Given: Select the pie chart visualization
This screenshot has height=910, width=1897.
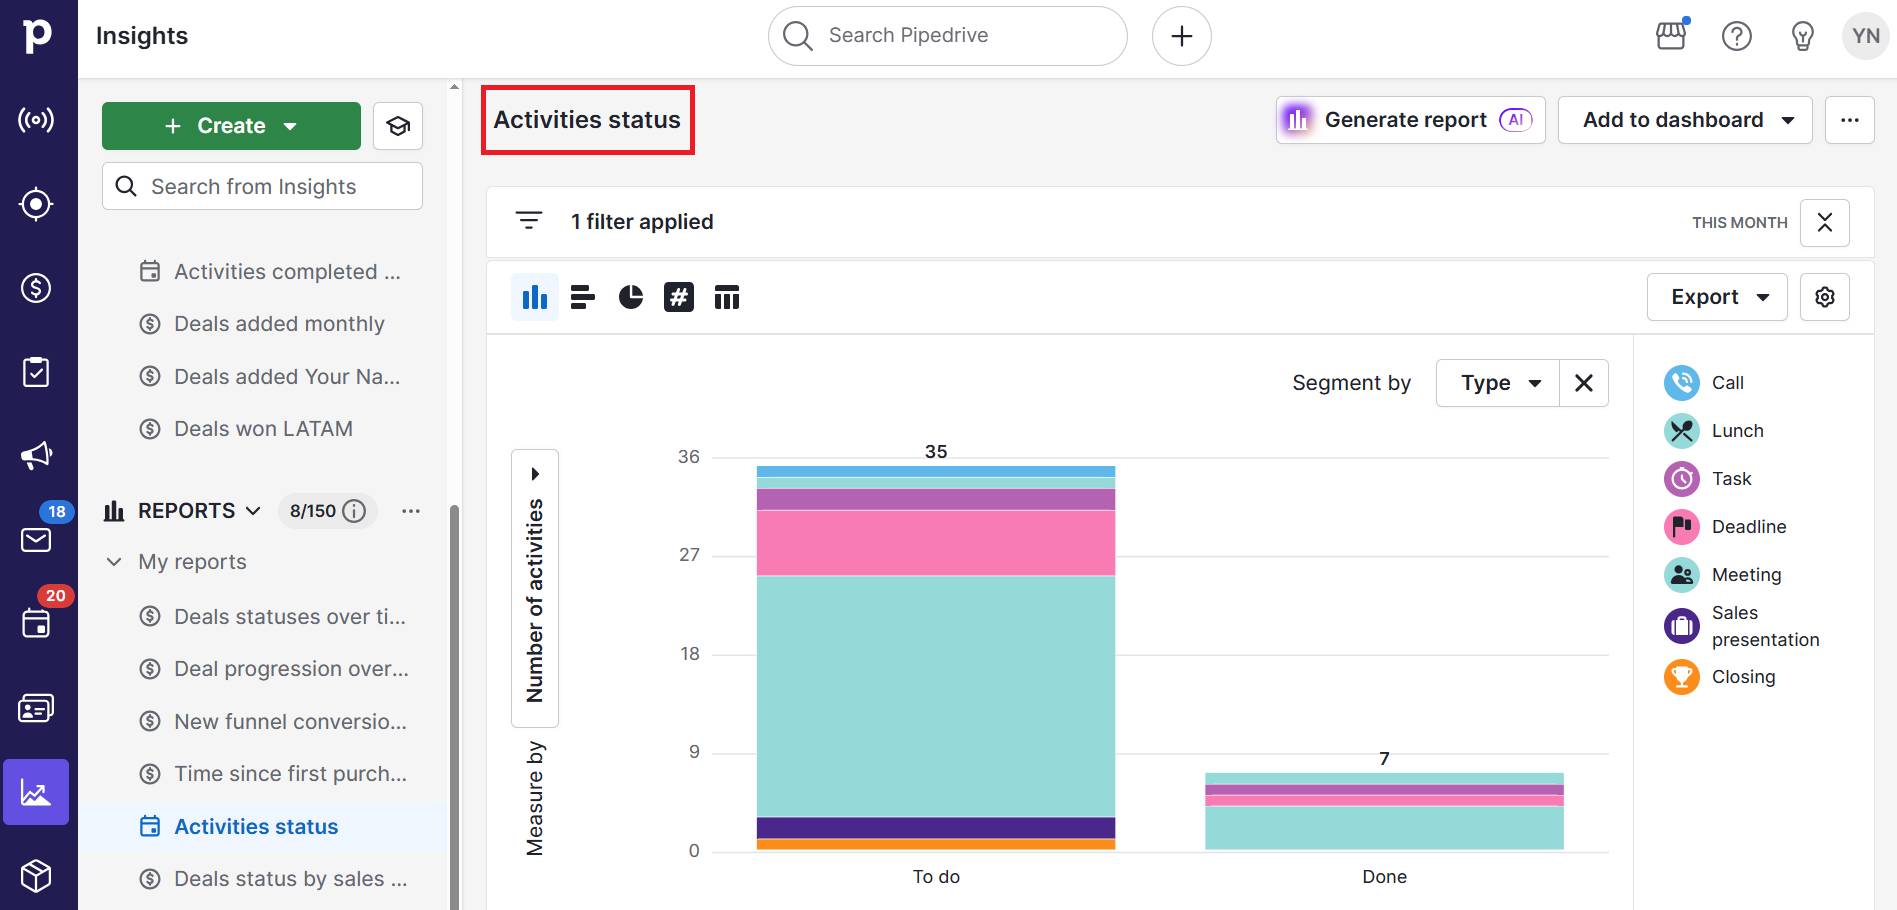Looking at the screenshot, I should click(630, 296).
